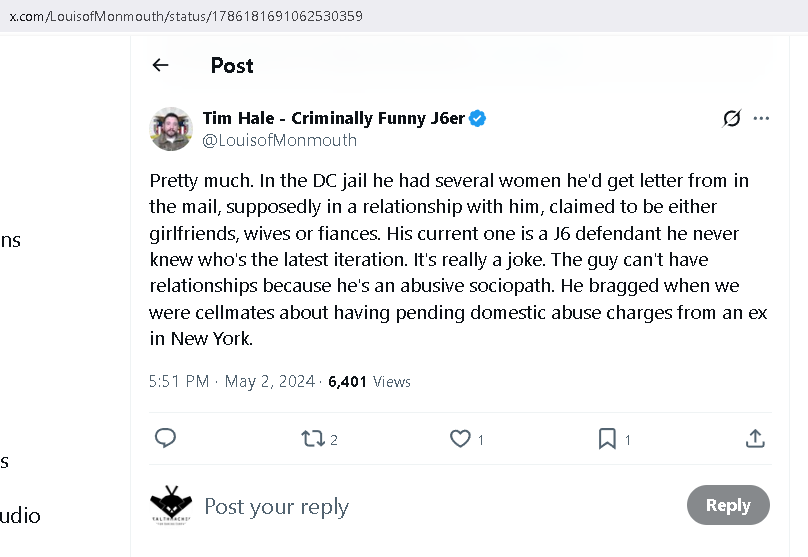Click the Tim Hale display name
Viewport: 808px width, 557px height.
point(333,118)
